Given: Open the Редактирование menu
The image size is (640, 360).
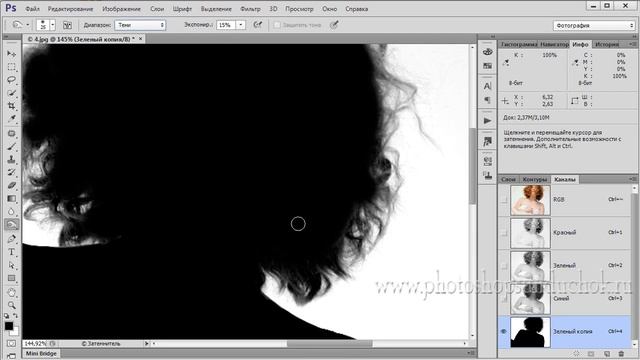Looking at the screenshot, I should (70, 9).
